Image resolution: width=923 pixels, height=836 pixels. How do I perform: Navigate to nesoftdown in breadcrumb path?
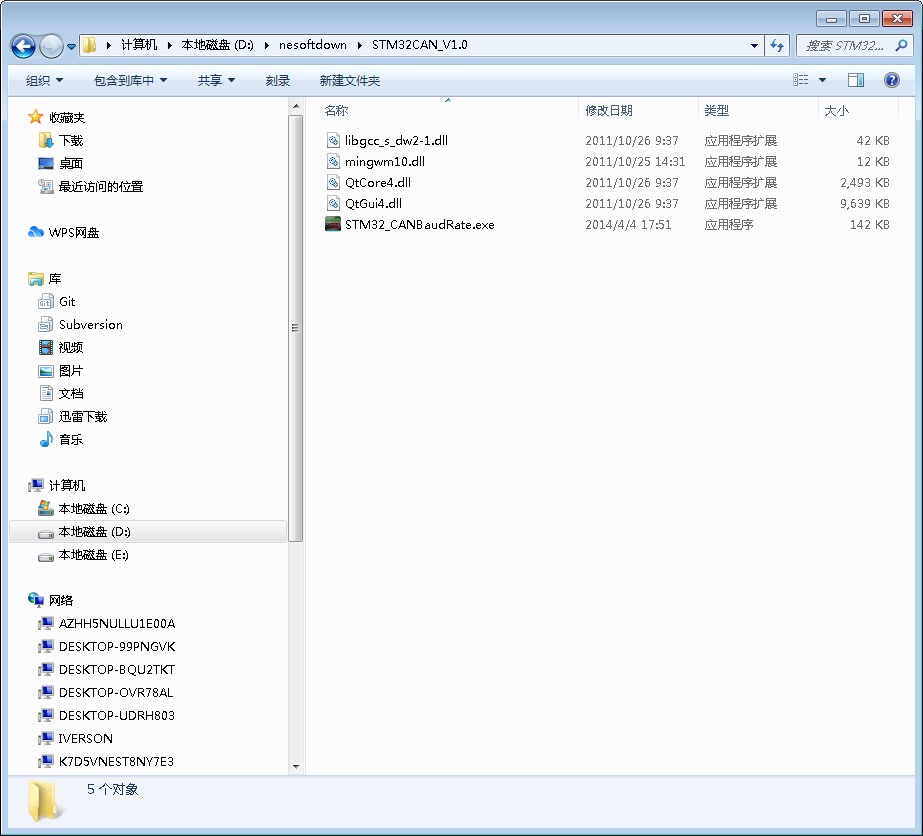(x=313, y=45)
